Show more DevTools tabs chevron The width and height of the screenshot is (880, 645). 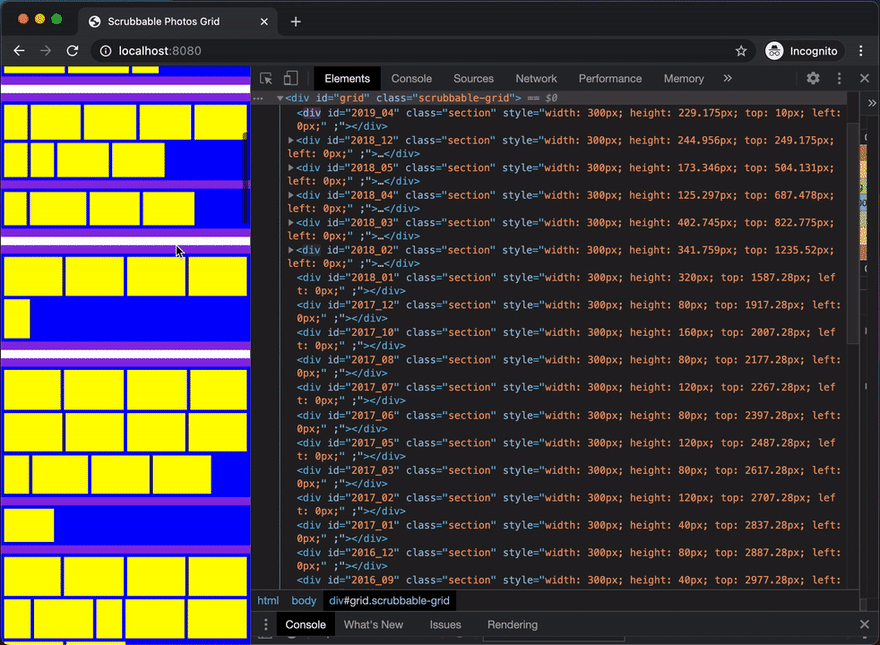[727, 79]
